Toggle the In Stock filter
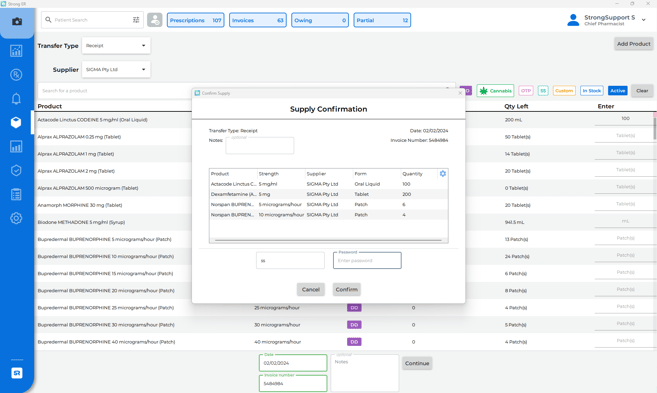The width and height of the screenshot is (657, 393). coord(592,90)
